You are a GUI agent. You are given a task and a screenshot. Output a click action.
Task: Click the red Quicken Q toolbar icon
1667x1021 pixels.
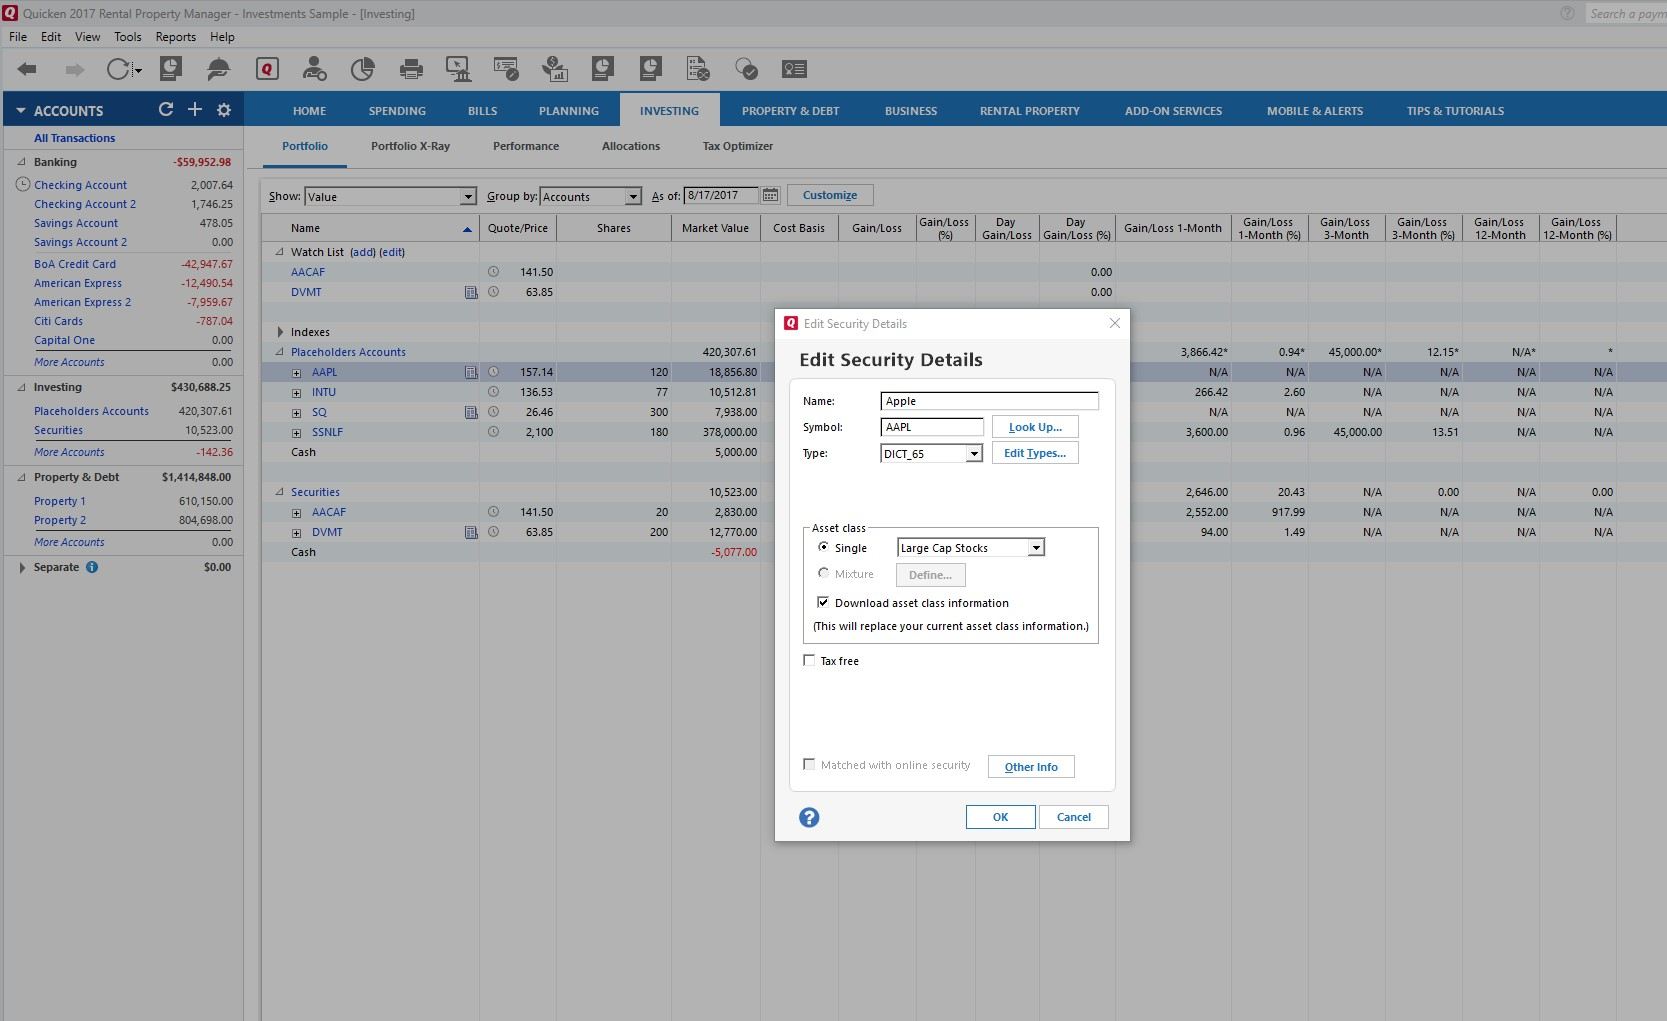(x=267, y=69)
